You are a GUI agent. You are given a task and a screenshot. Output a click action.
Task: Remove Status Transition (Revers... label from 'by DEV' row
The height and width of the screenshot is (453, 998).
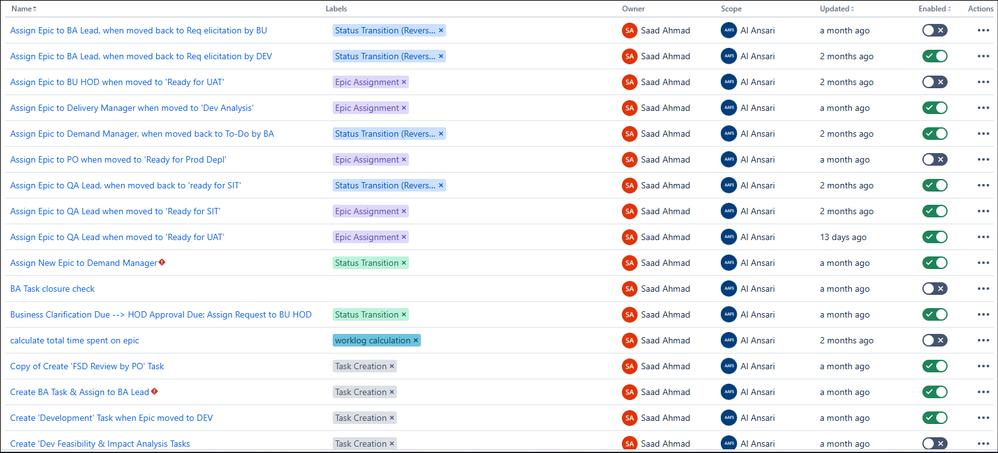click(441, 56)
